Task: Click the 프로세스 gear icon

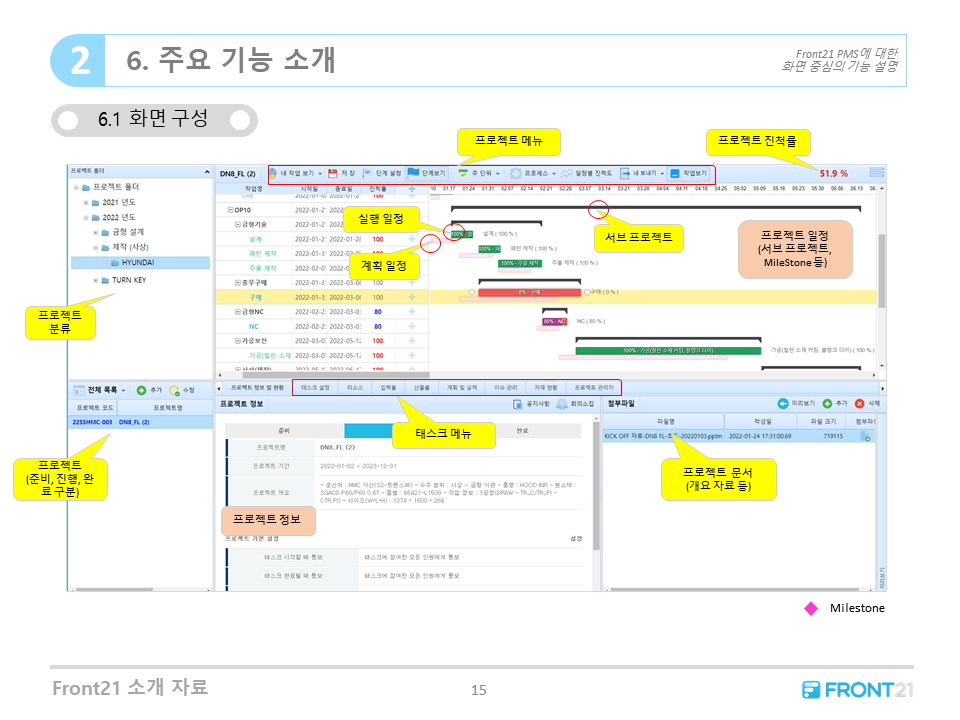Action: pos(516,173)
